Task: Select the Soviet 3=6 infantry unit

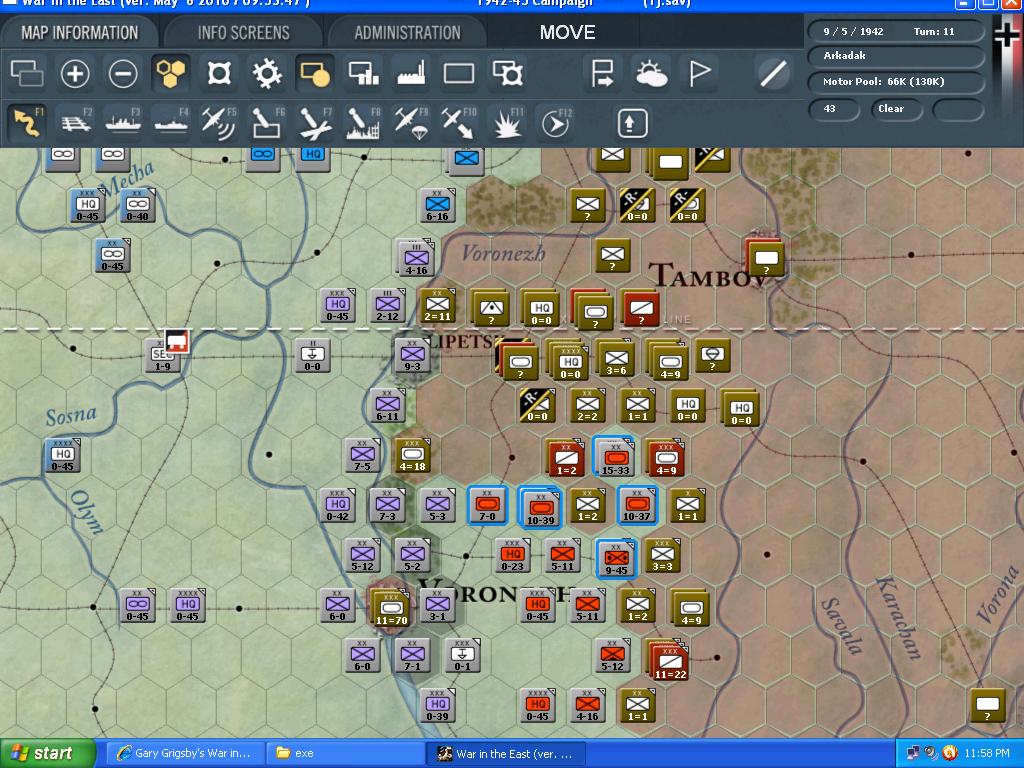Action: [616, 360]
